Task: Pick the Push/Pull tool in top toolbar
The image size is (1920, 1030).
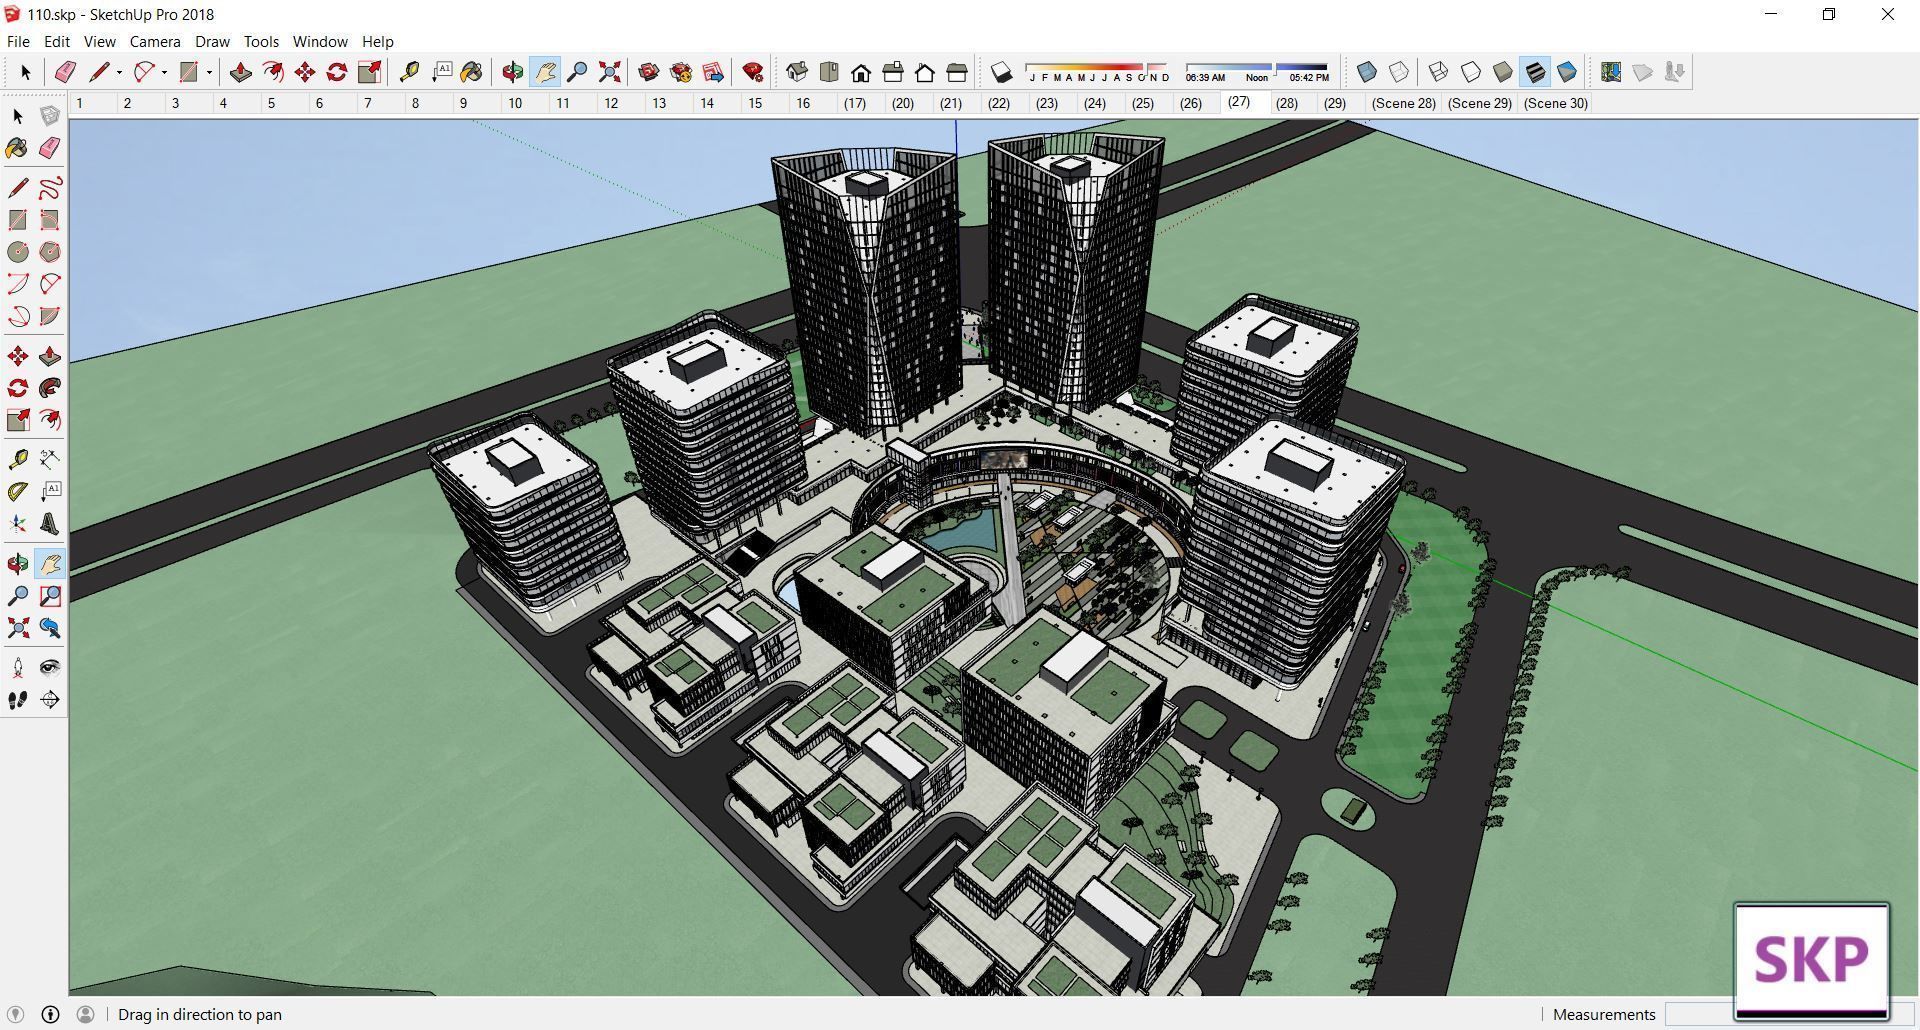Action: (240, 72)
